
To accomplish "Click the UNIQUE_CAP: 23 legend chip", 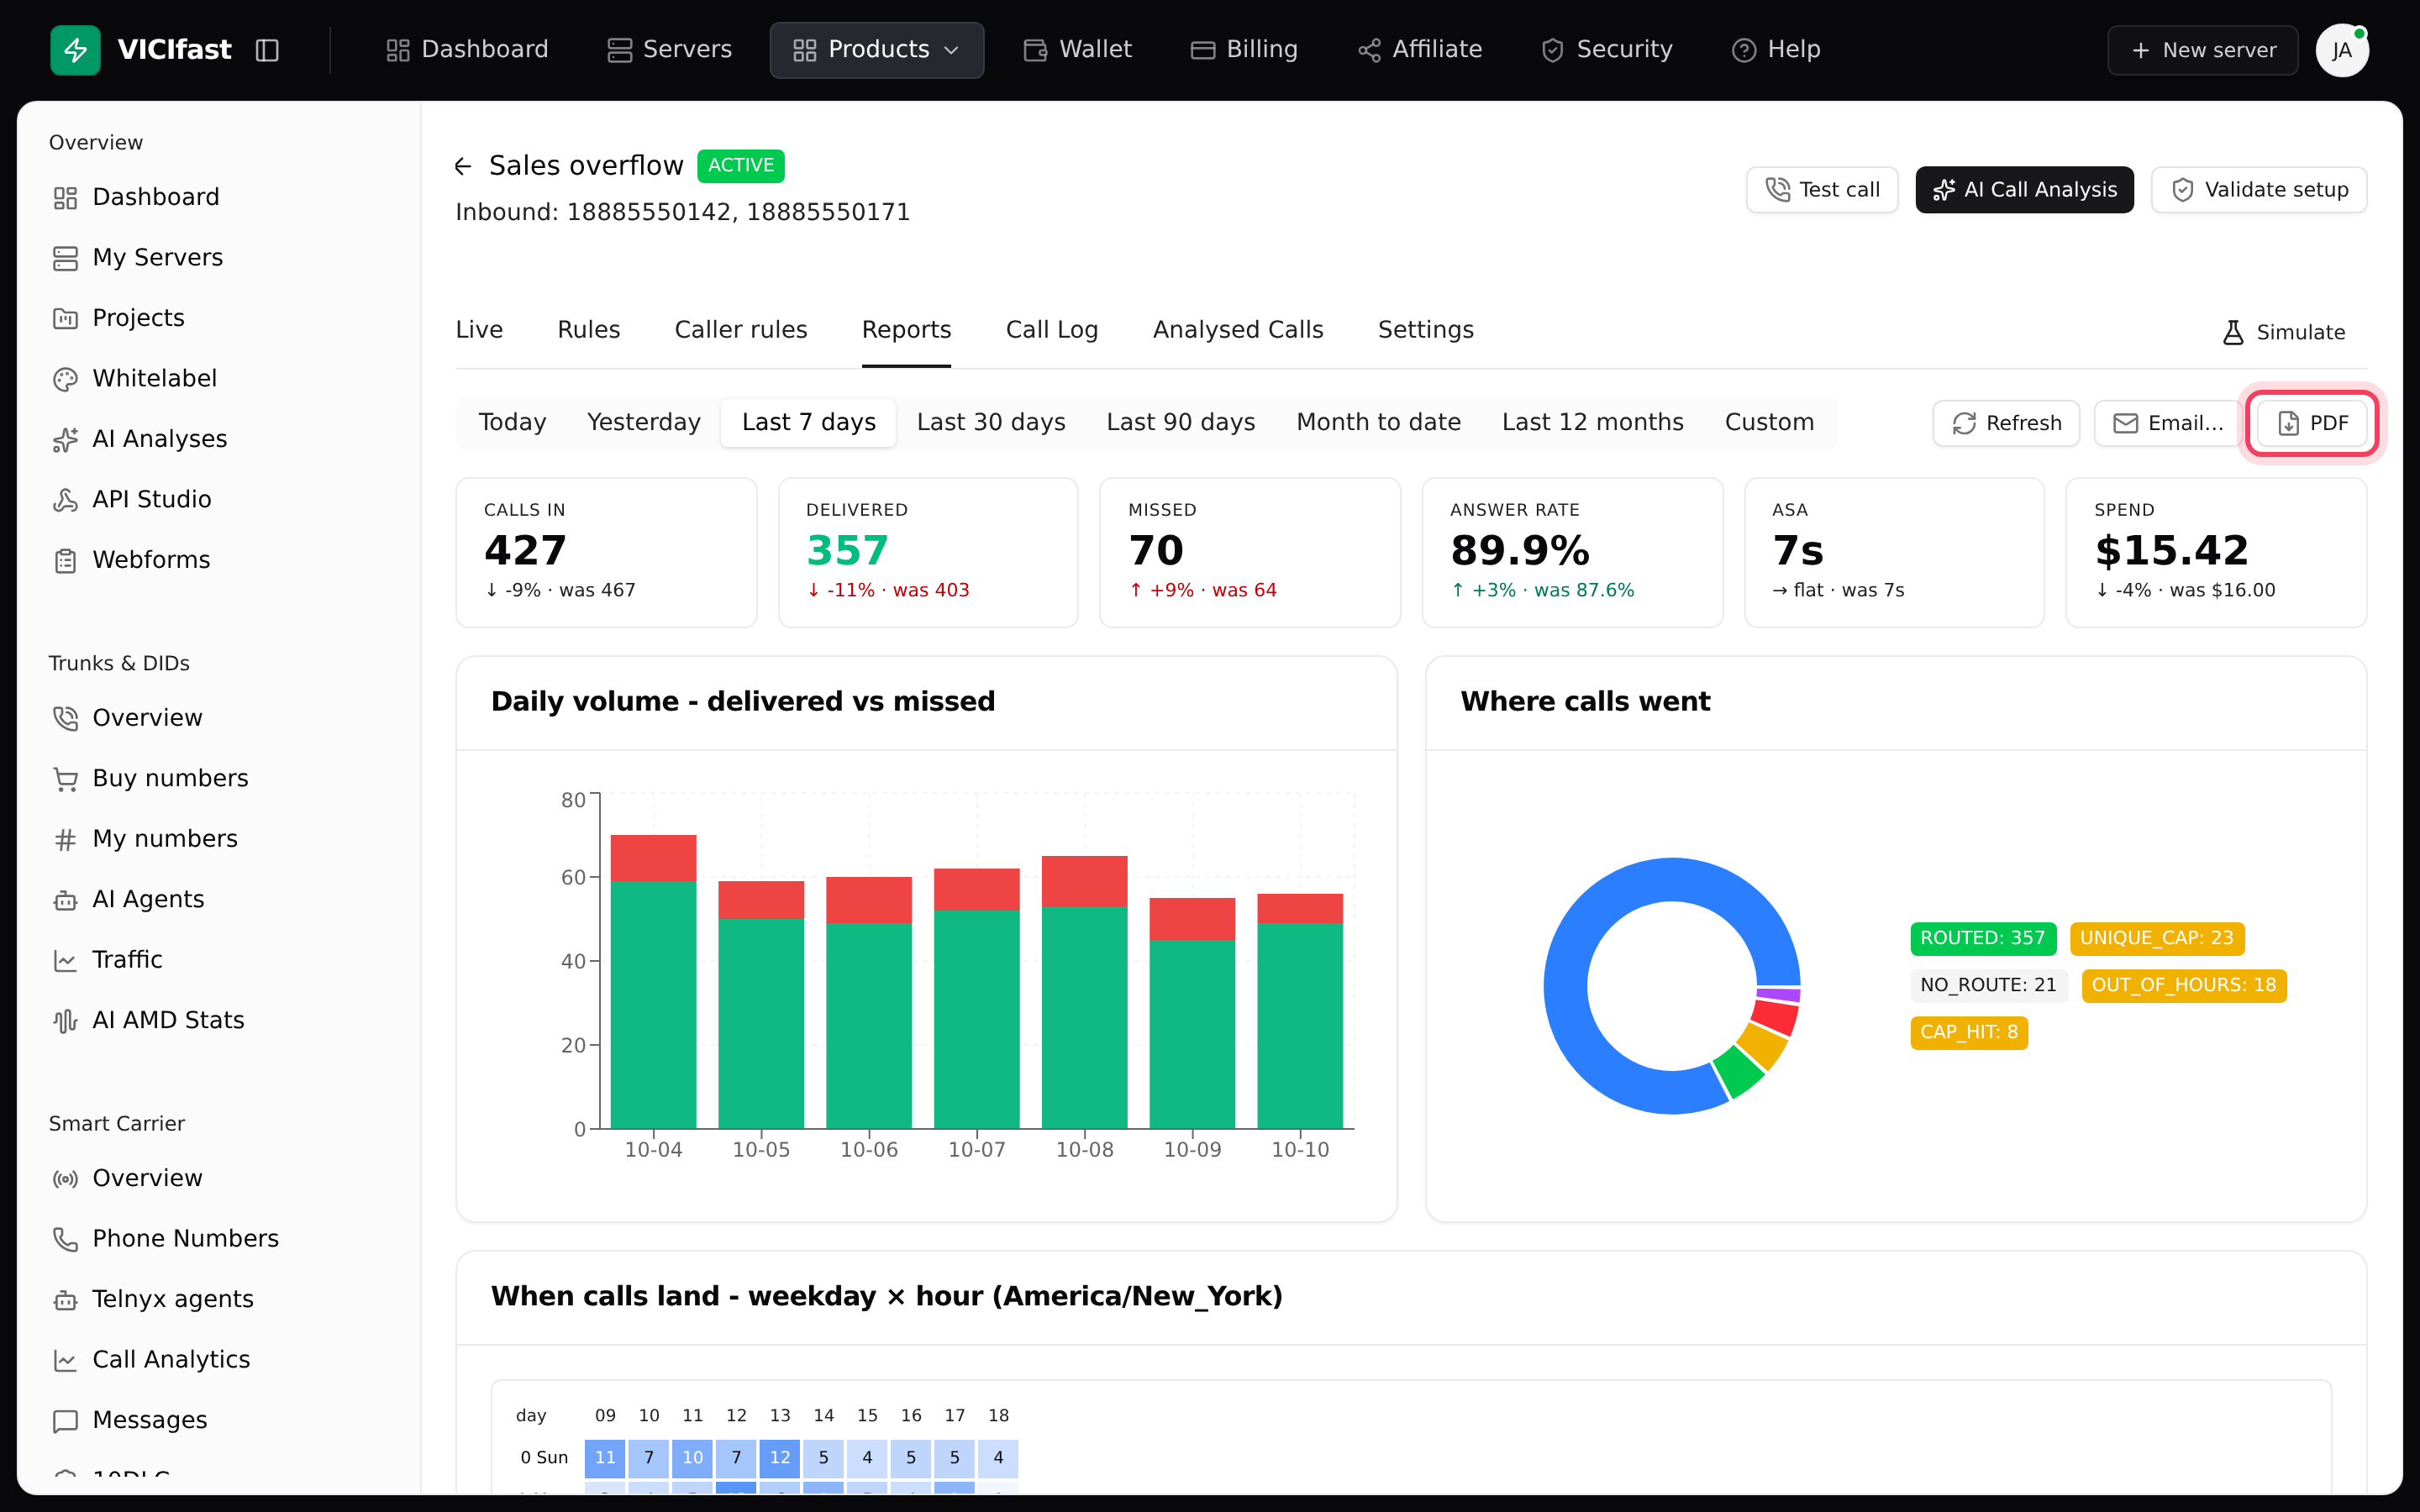I will (2157, 938).
